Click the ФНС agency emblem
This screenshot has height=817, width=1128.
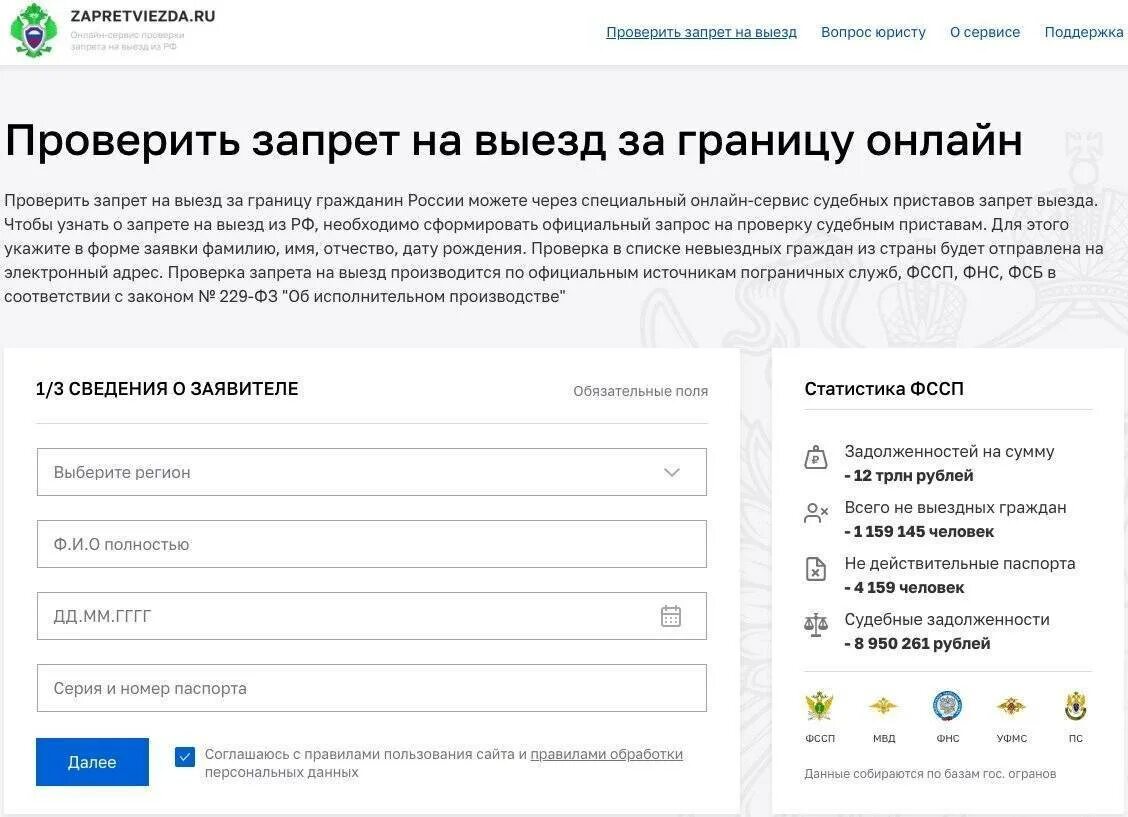click(x=947, y=706)
